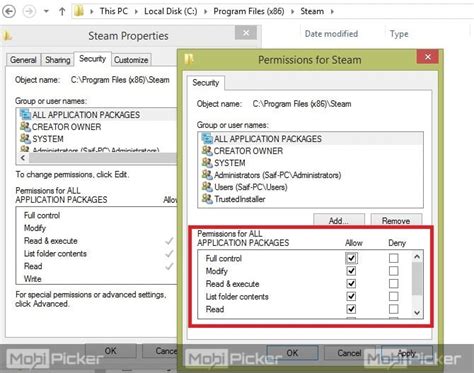Click the permissions list scrollbar thumb

(x=417, y=279)
